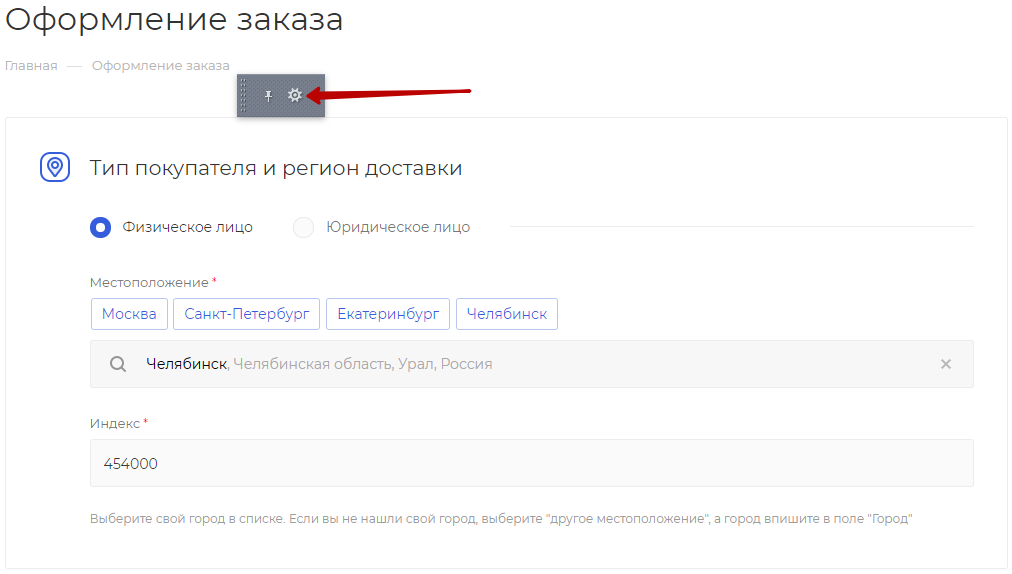Click the search magnifier in location field
Viewport: 1012px width, 574px height.
(118, 364)
